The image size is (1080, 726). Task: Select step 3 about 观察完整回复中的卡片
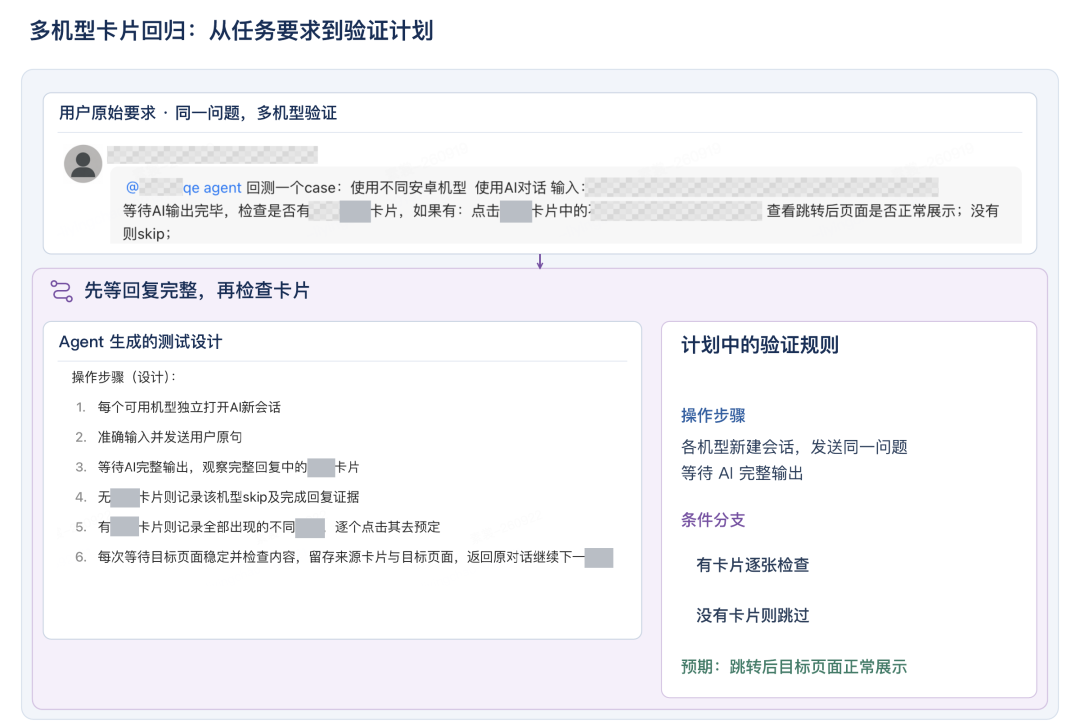point(217,467)
